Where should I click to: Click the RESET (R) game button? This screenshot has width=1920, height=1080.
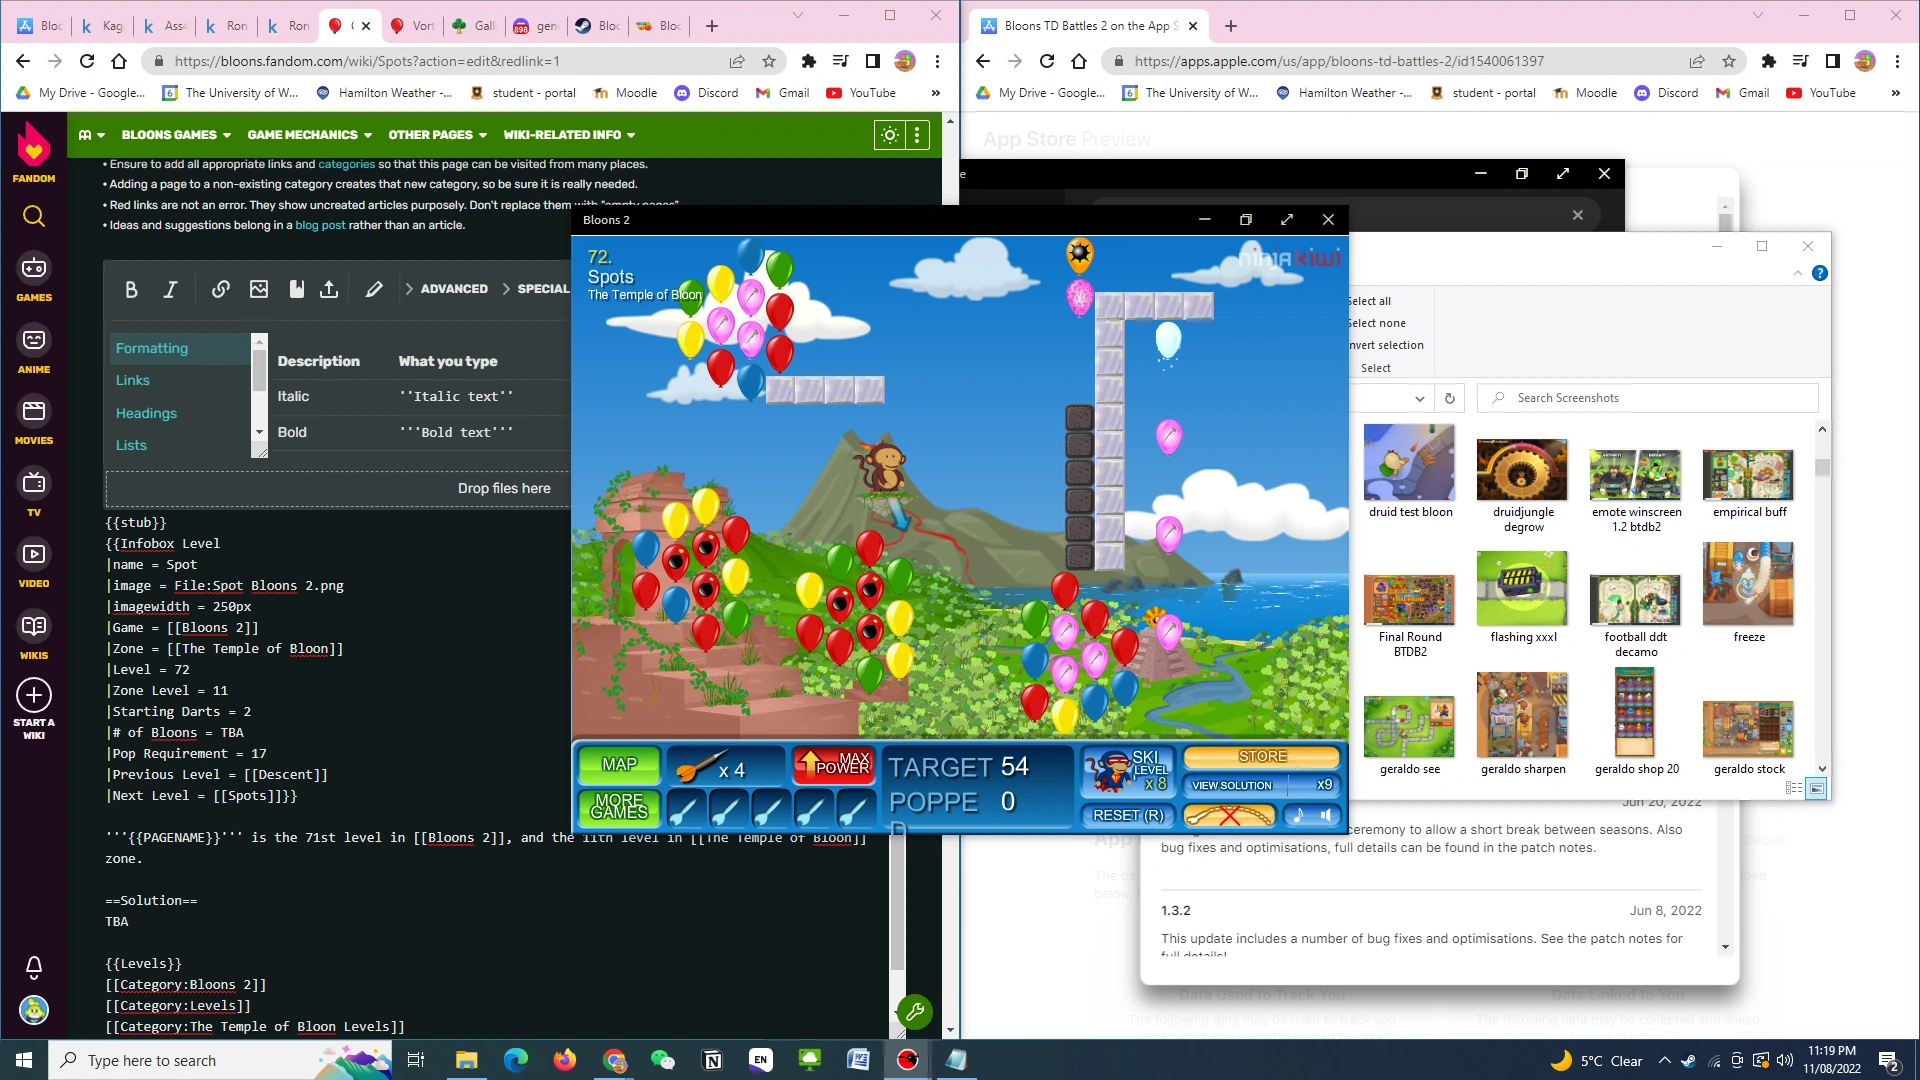[1127, 815]
